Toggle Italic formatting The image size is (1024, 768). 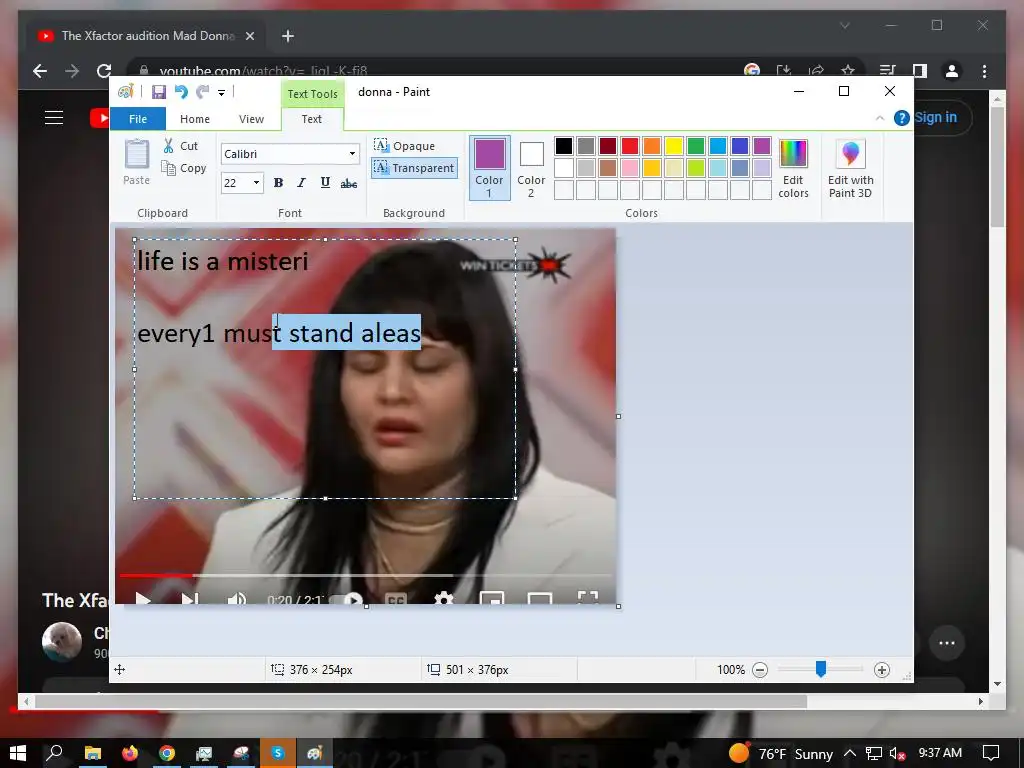301,183
